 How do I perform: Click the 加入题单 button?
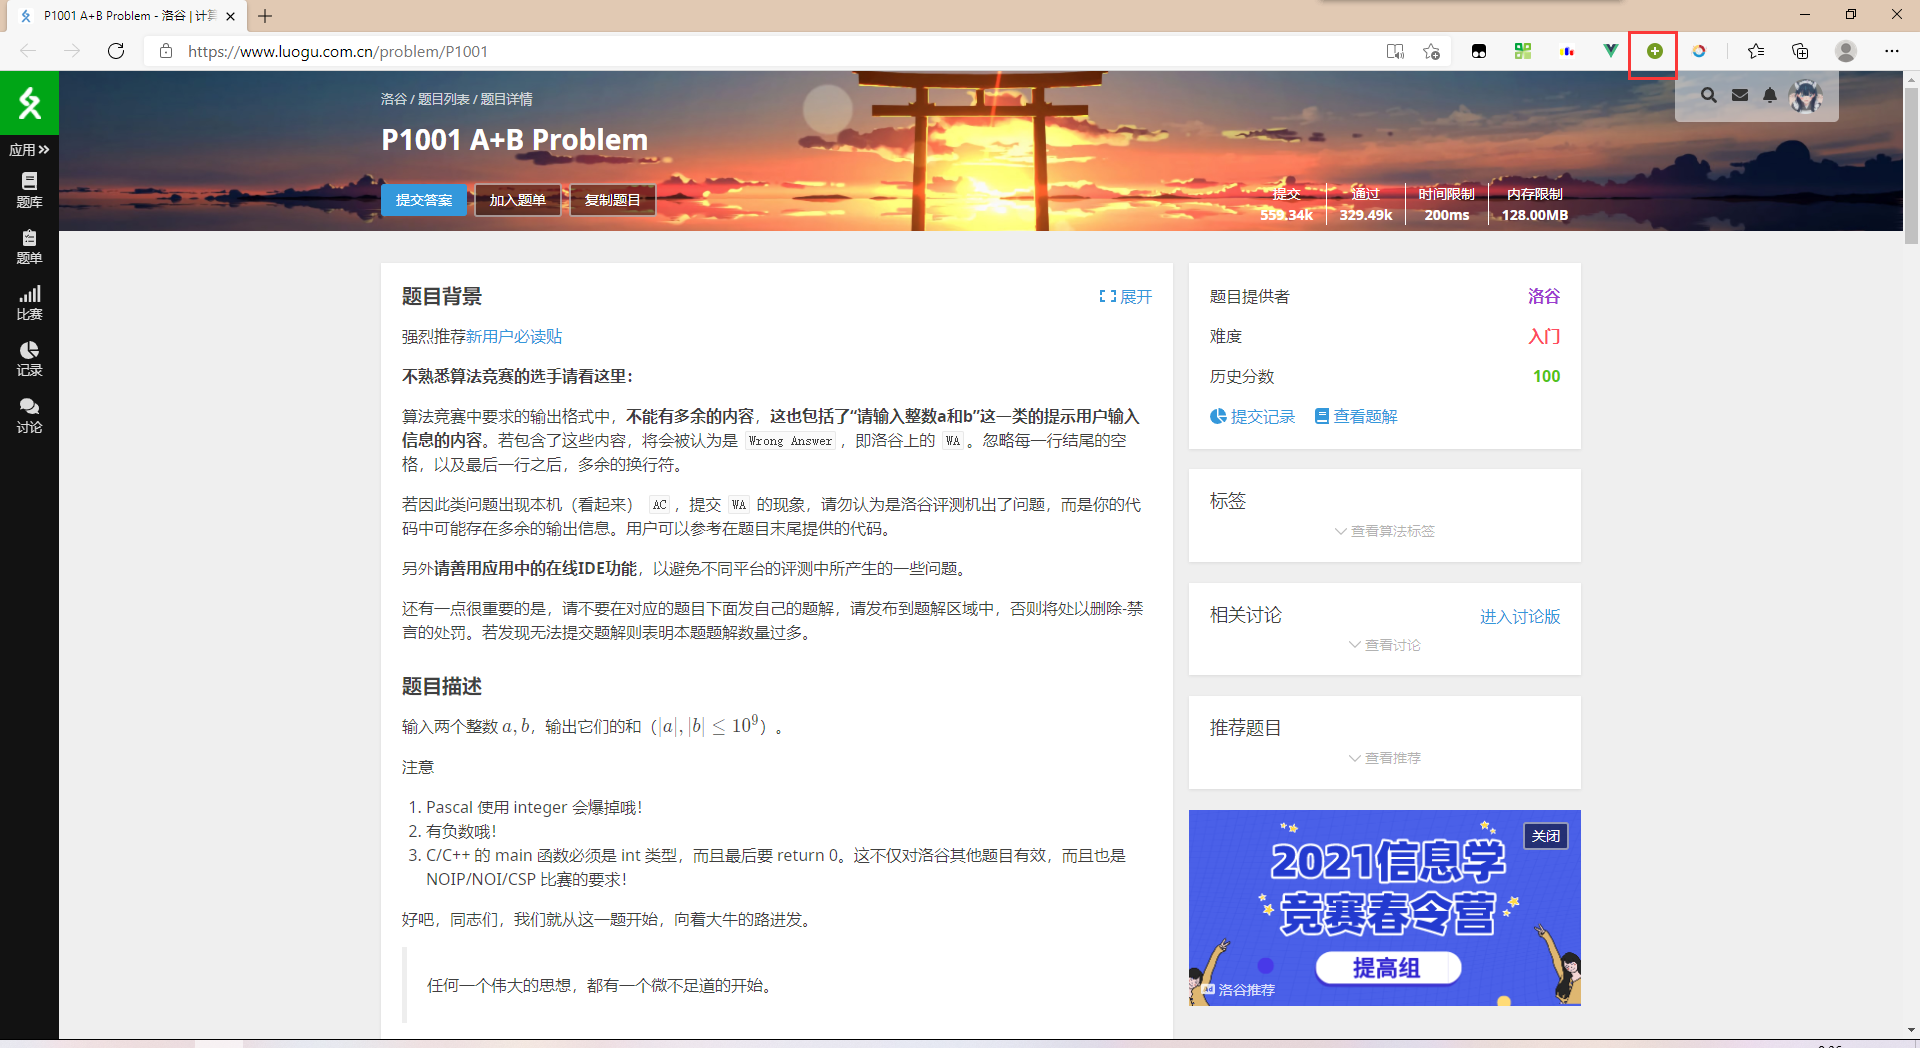pos(518,200)
